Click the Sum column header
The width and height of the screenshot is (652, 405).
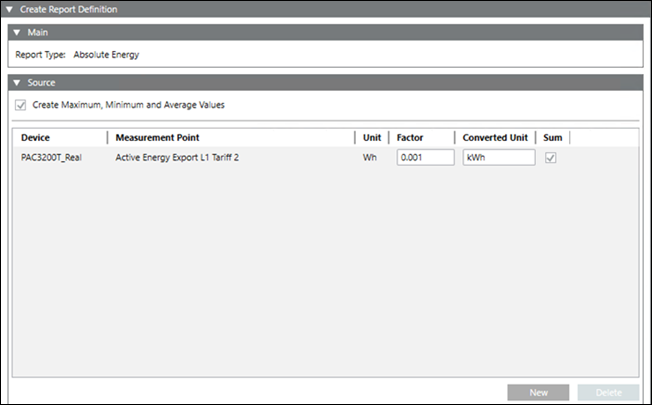point(553,138)
